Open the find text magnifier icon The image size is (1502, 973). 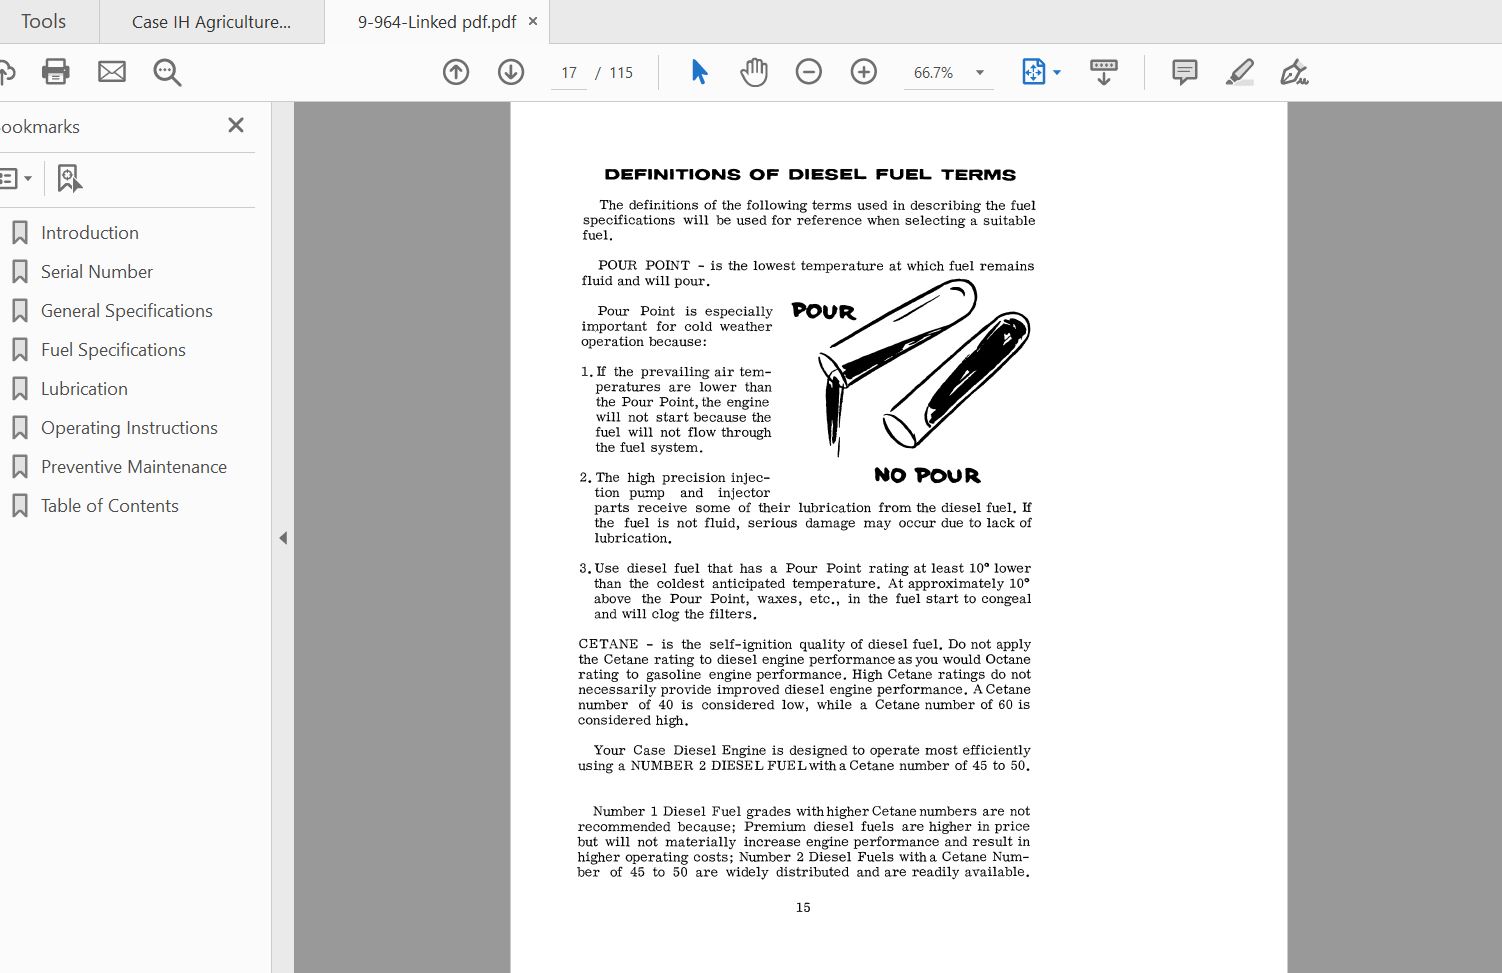pos(167,72)
